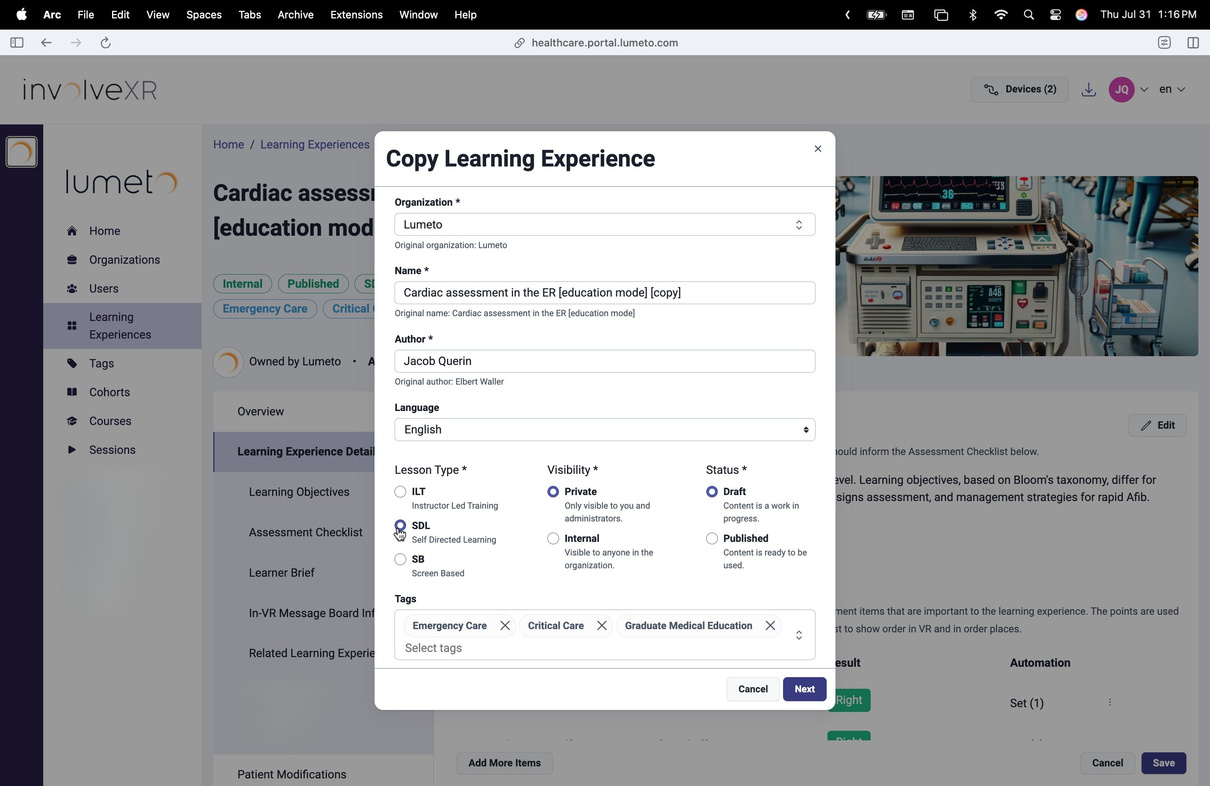Open the three-dot menu for Set (1)
Screen dimensions: 1210x786
1109,703
